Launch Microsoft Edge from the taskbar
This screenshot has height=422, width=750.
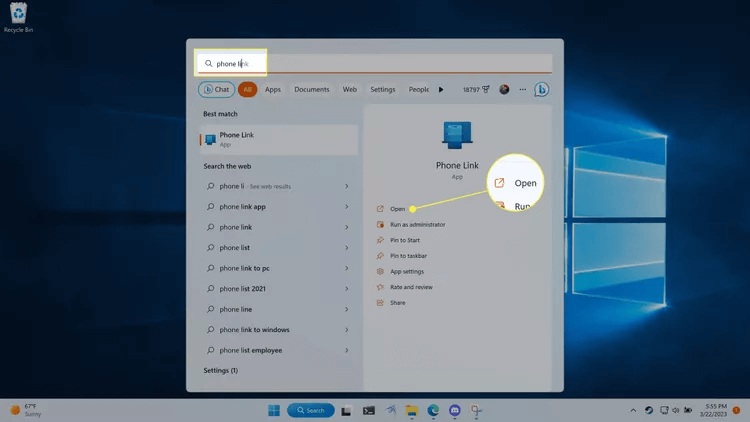coord(434,410)
